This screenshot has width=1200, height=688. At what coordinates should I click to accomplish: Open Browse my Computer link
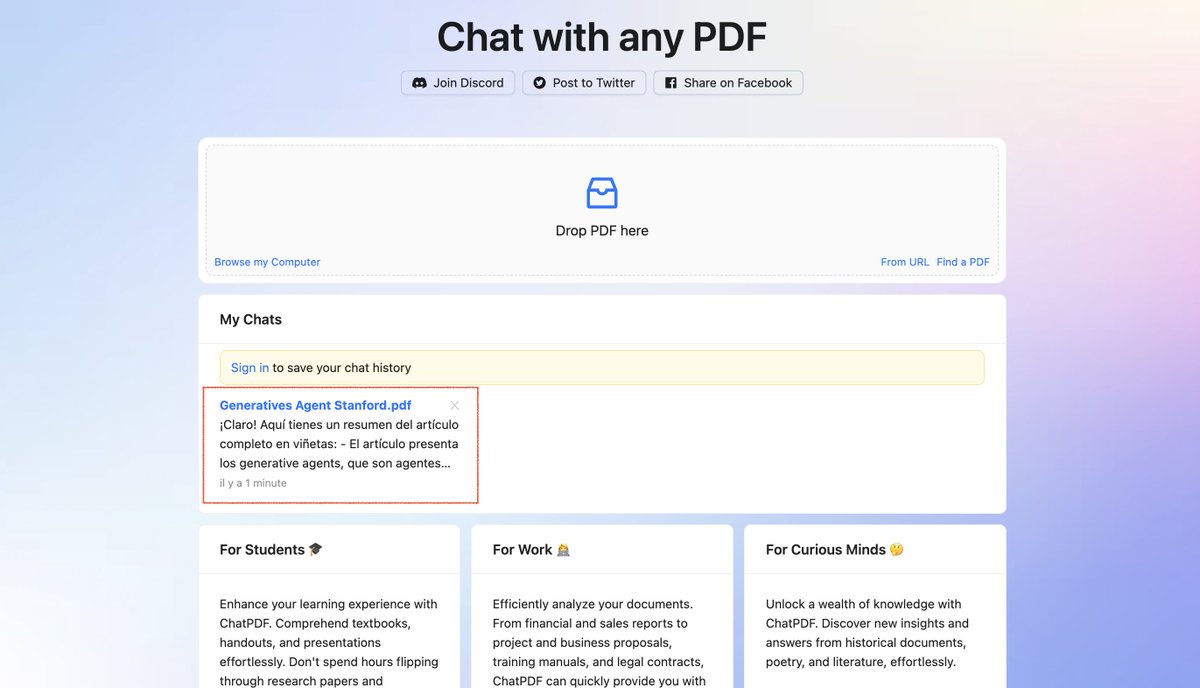tap(267, 262)
